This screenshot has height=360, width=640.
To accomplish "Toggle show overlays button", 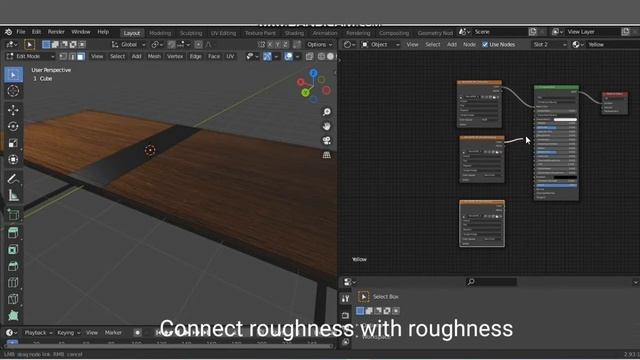I will pos(288,56).
